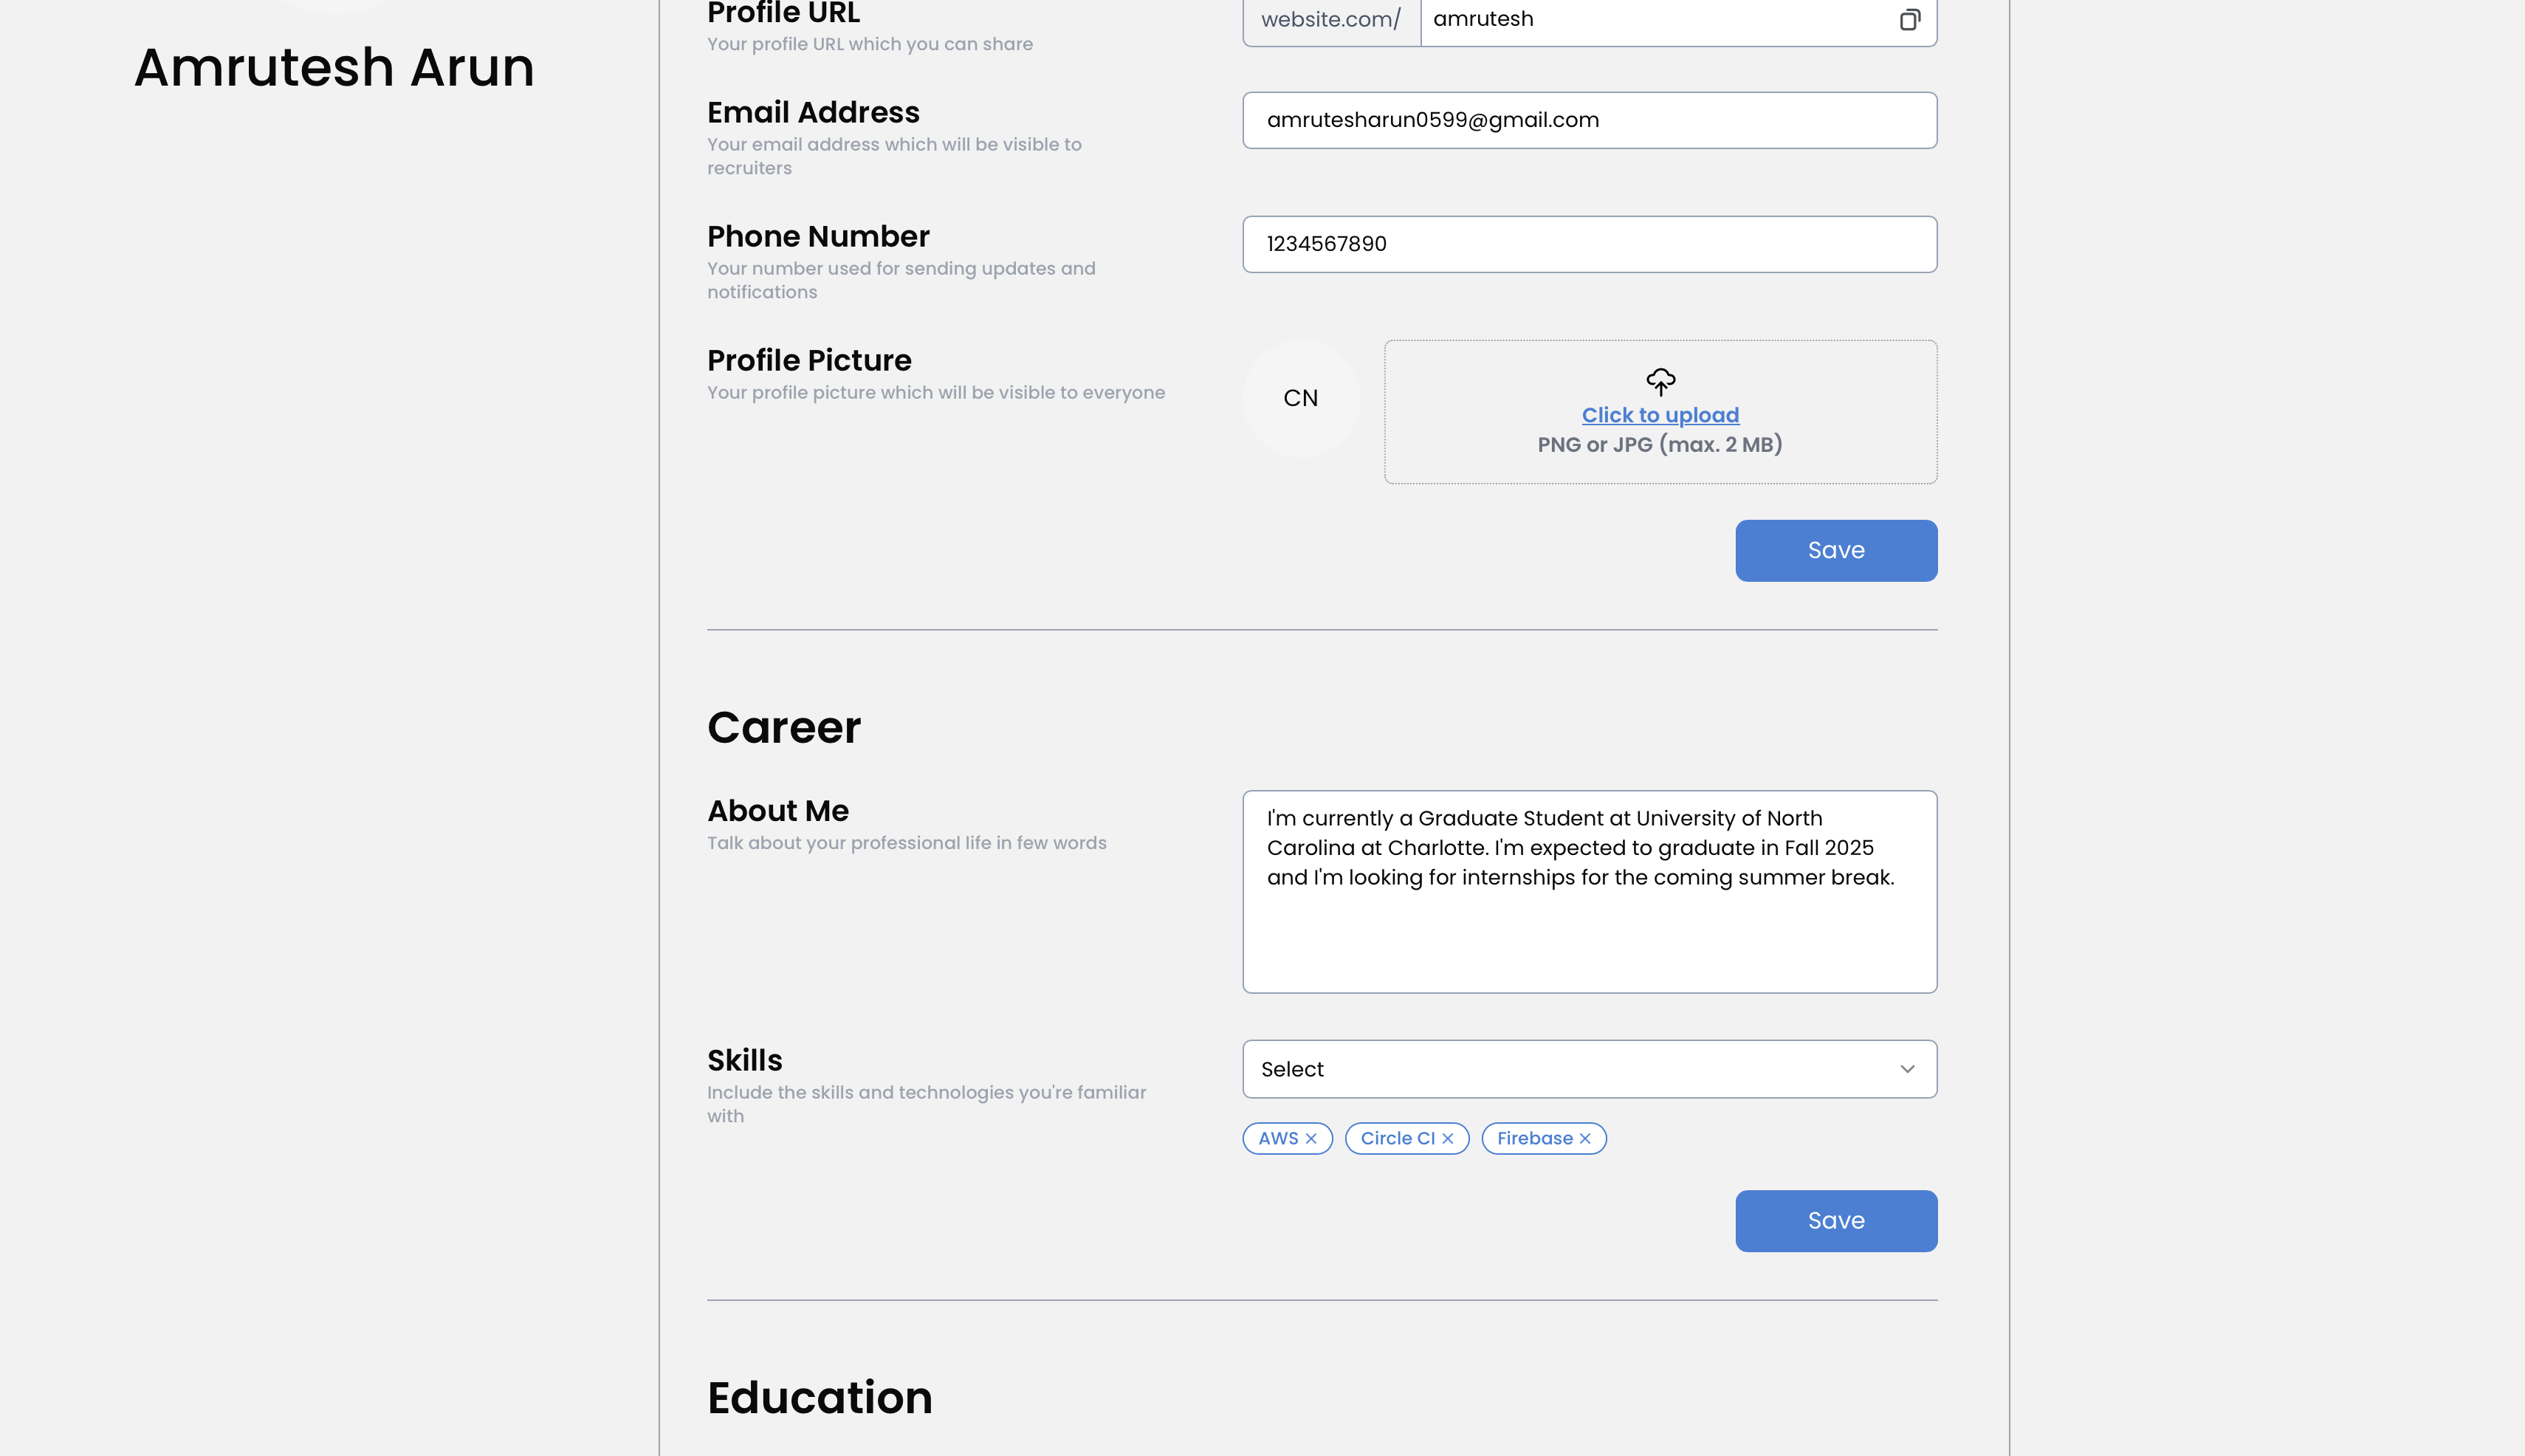
Task: Remove the Circle CI skill tag
Action: coord(1447,1138)
